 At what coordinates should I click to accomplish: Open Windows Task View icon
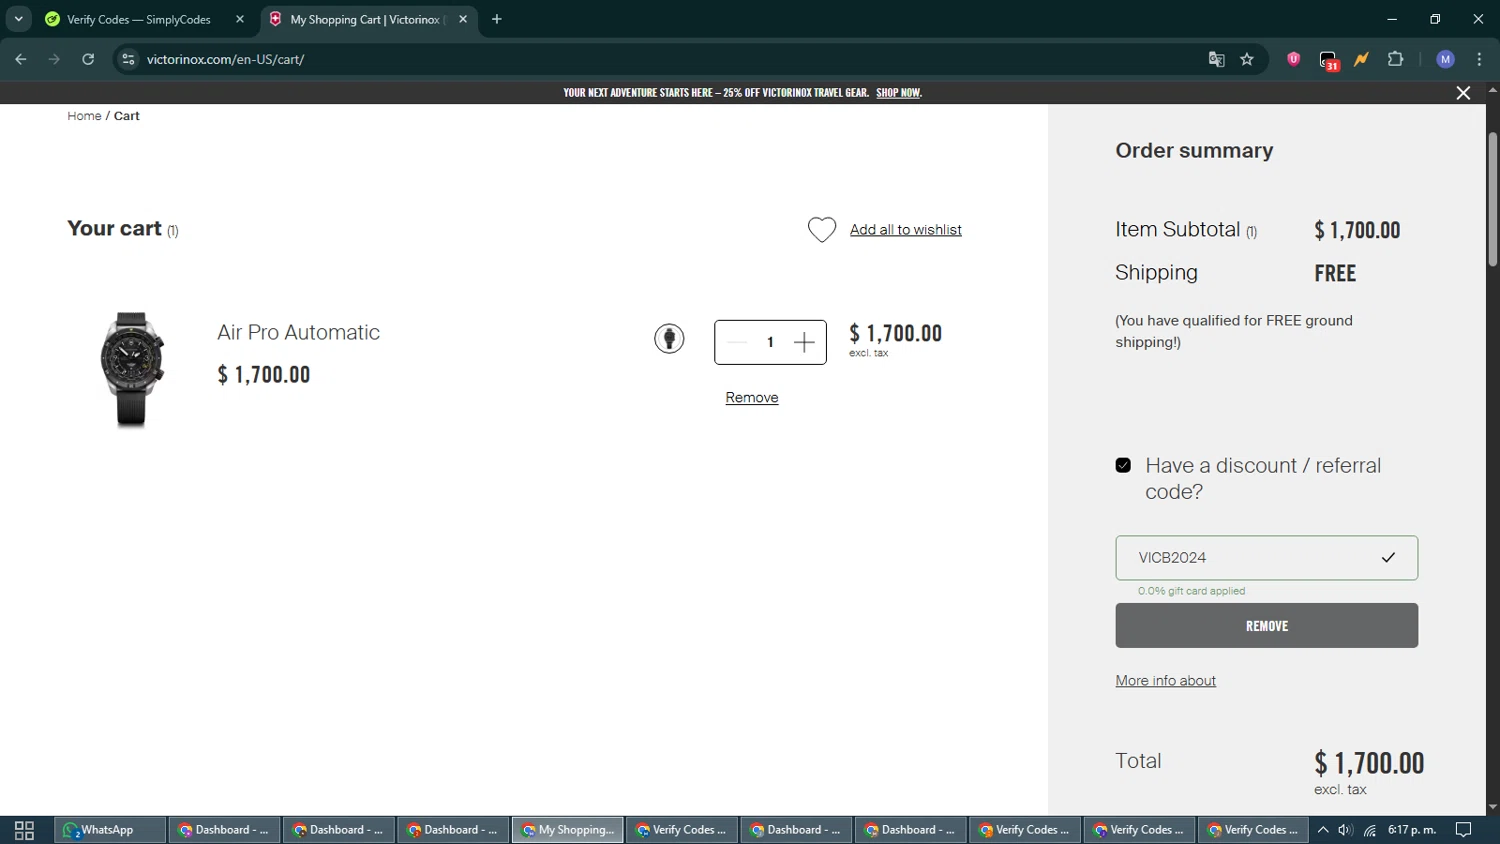[x=24, y=830]
